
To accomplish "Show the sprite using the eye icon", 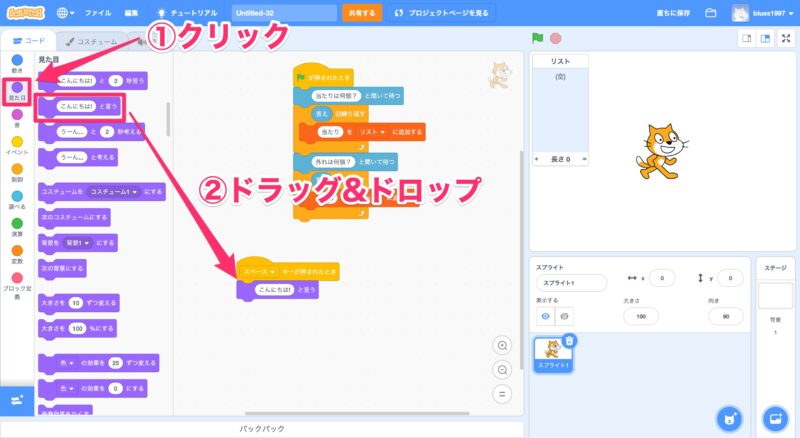I will pyautogui.click(x=546, y=316).
